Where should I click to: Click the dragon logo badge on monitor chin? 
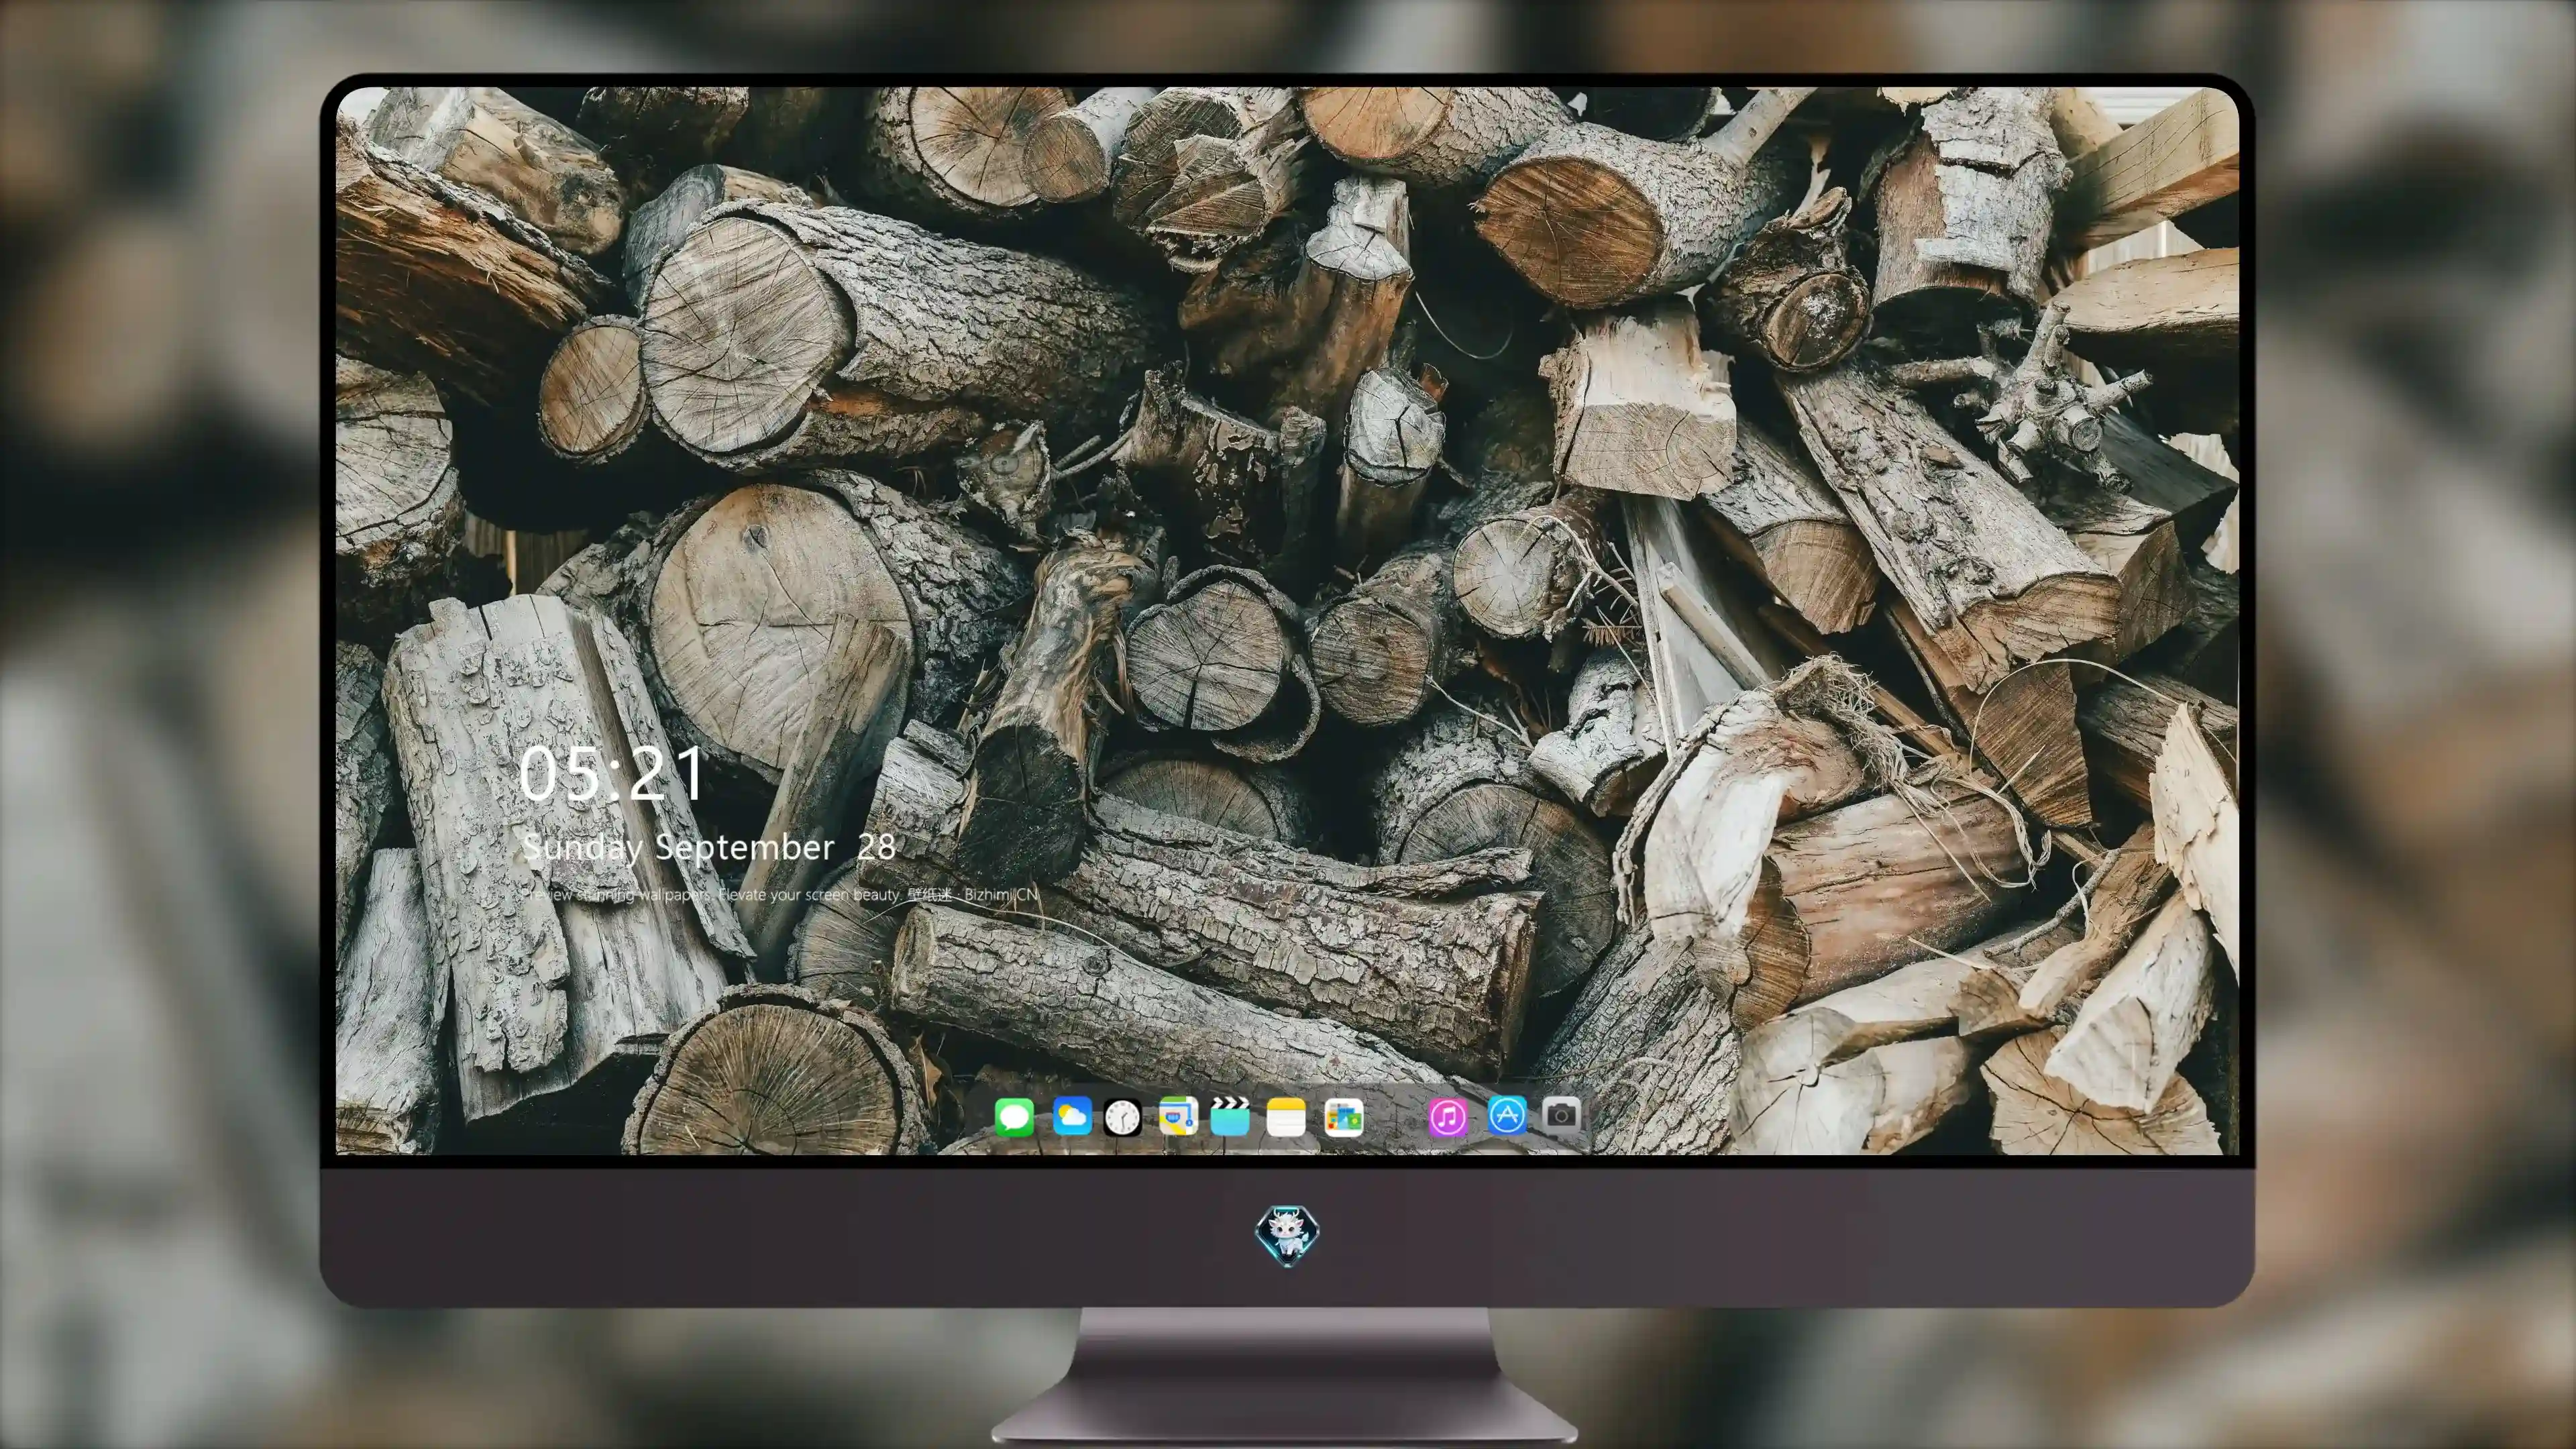click(1287, 1235)
